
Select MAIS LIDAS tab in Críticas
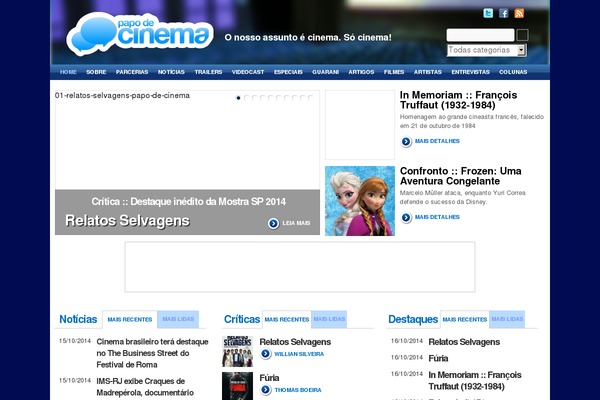[x=329, y=319]
